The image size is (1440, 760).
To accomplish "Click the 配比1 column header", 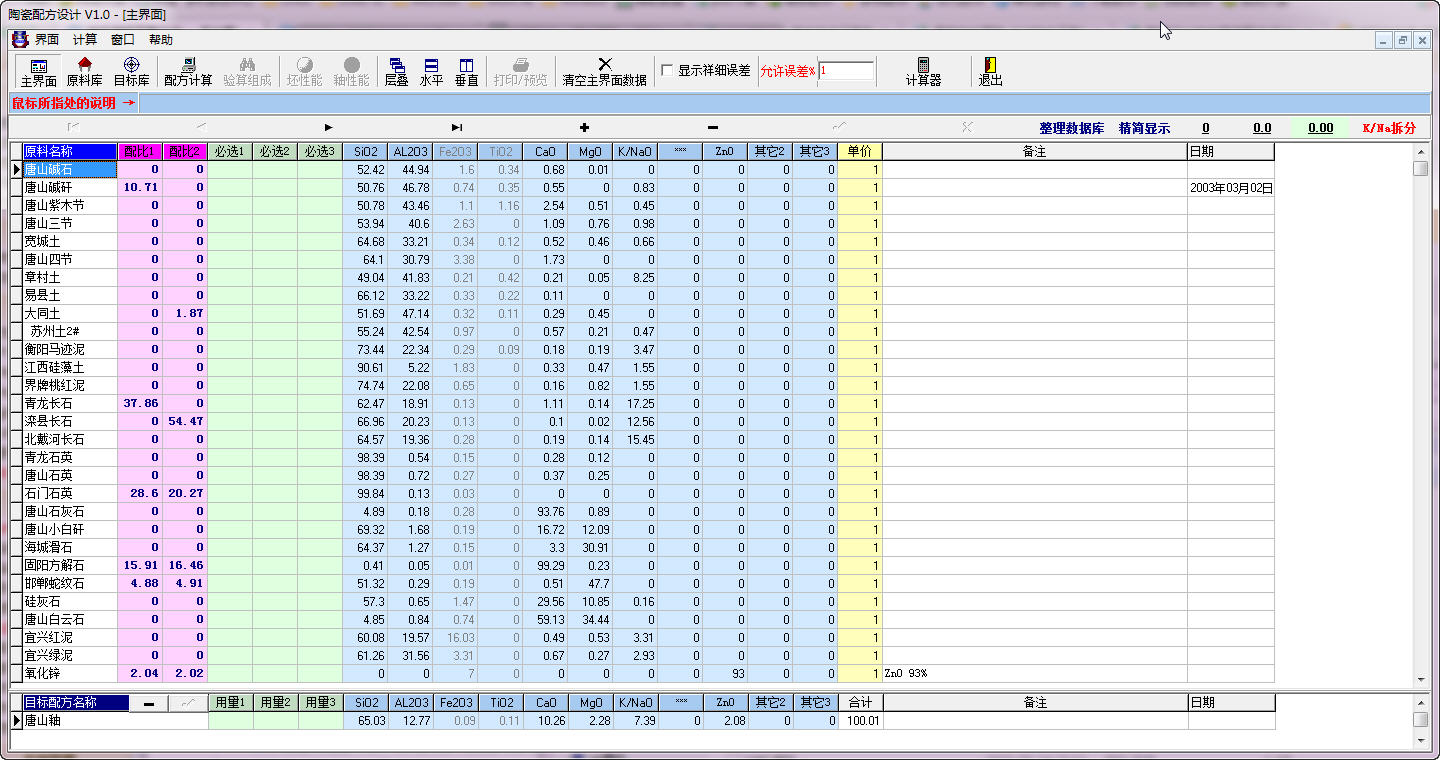I will tap(140, 152).
